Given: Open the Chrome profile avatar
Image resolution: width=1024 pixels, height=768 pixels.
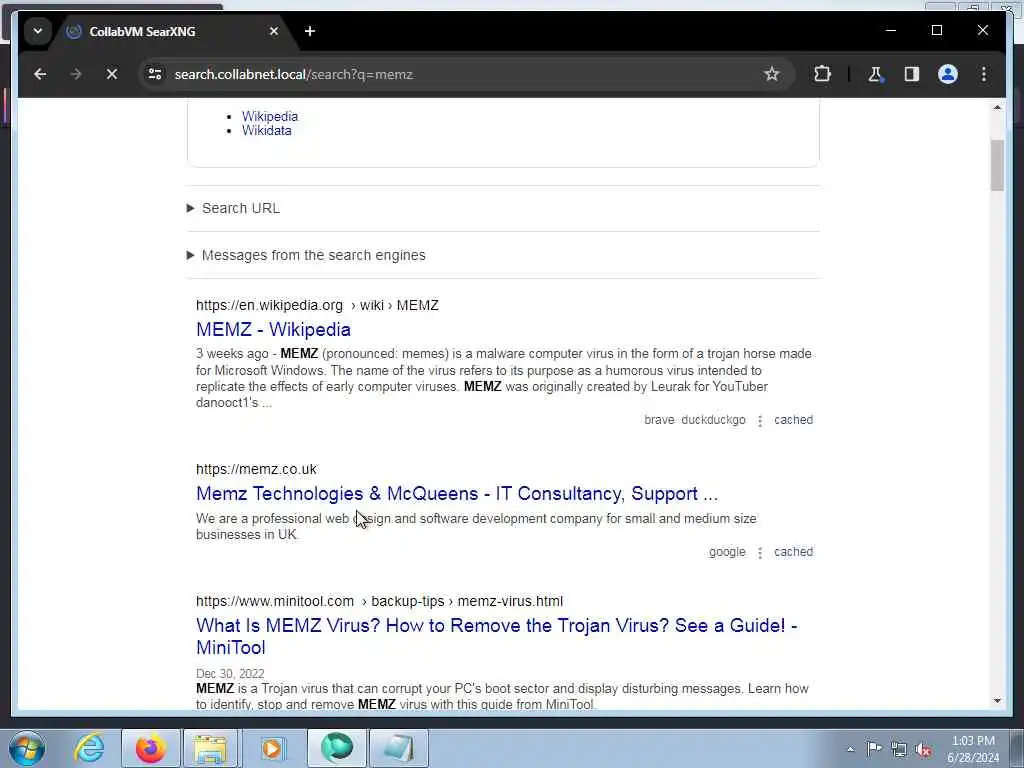Looking at the screenshot, I should click(948, 74).
